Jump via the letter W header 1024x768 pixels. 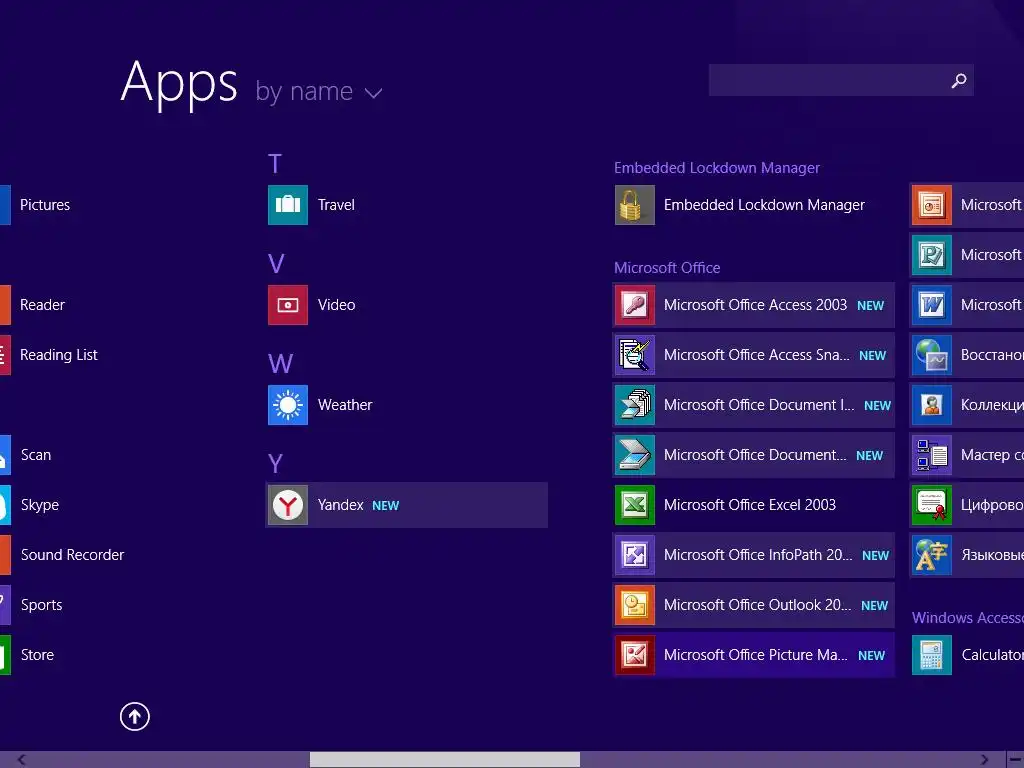[280, 364]
